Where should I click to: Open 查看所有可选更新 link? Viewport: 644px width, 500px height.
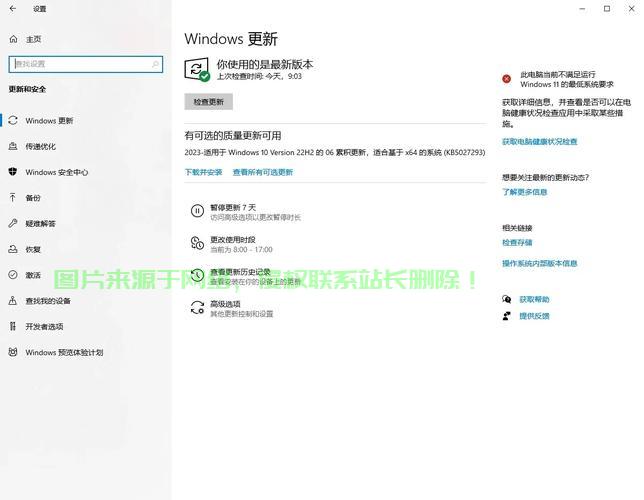pyautogui.click(x=263, y=172)
